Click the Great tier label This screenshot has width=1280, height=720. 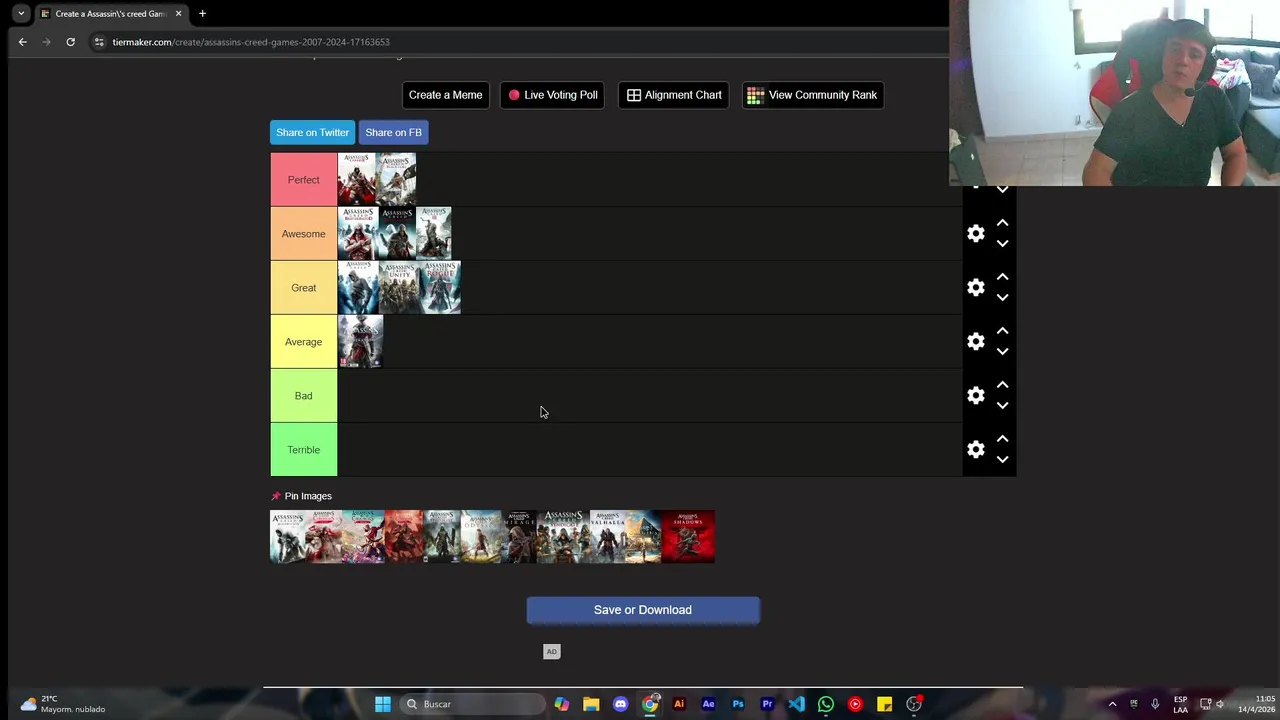(304, 288)
